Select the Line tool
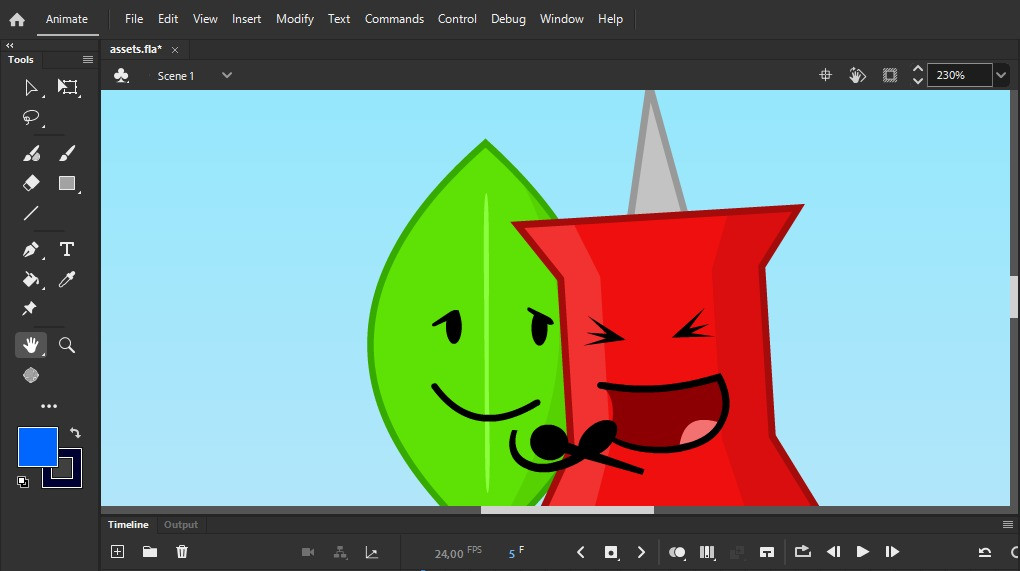Image resolution: width=1020 pixels, height=571 pixels. (x=31, y=213)
